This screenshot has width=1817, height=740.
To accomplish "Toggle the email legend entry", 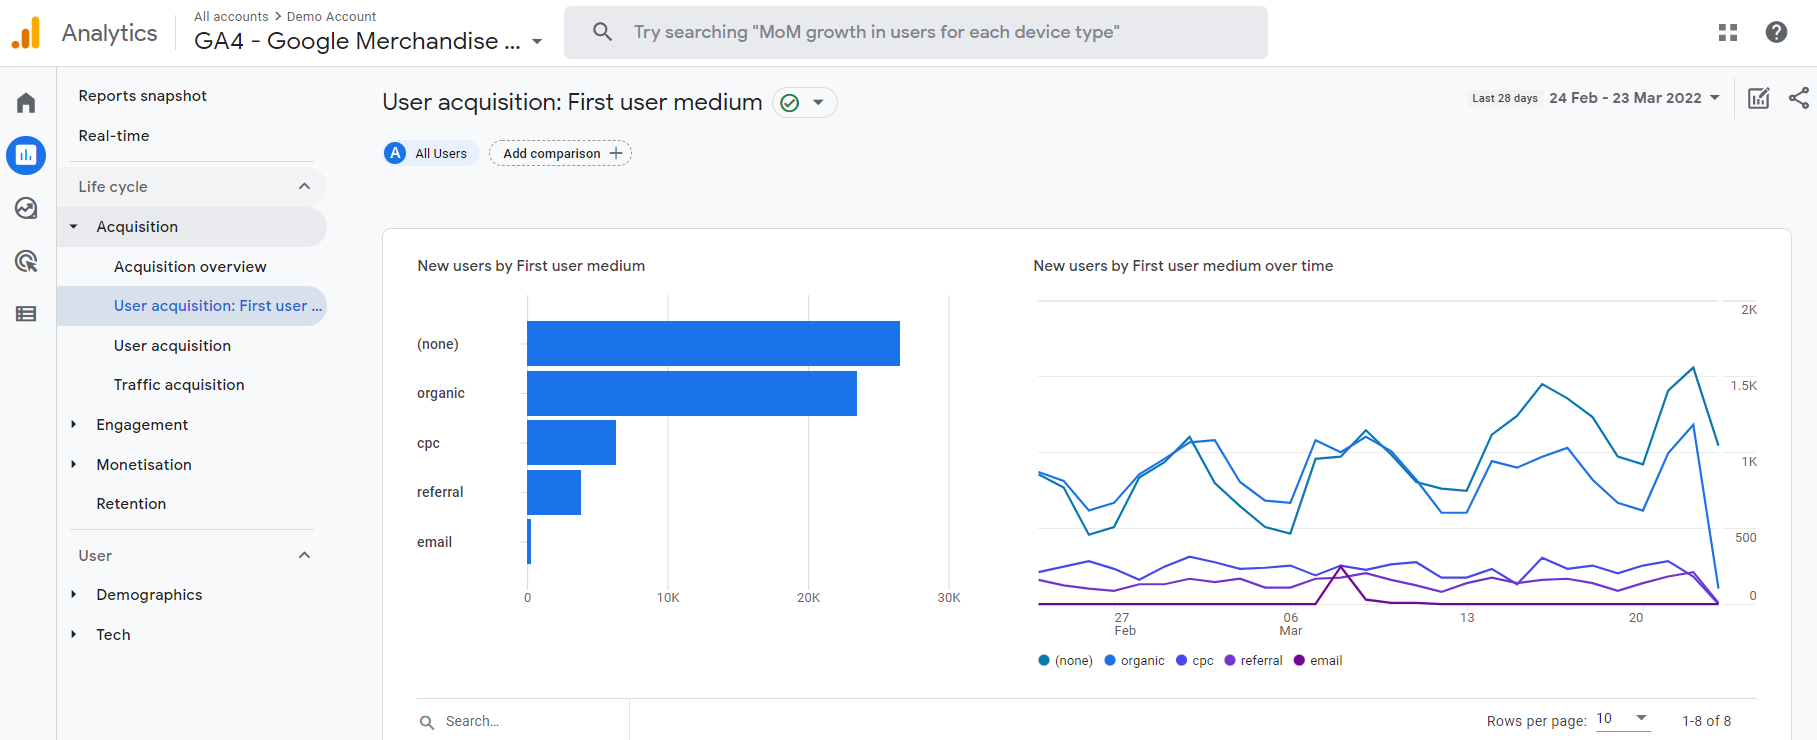I will tap(1318, 661).
